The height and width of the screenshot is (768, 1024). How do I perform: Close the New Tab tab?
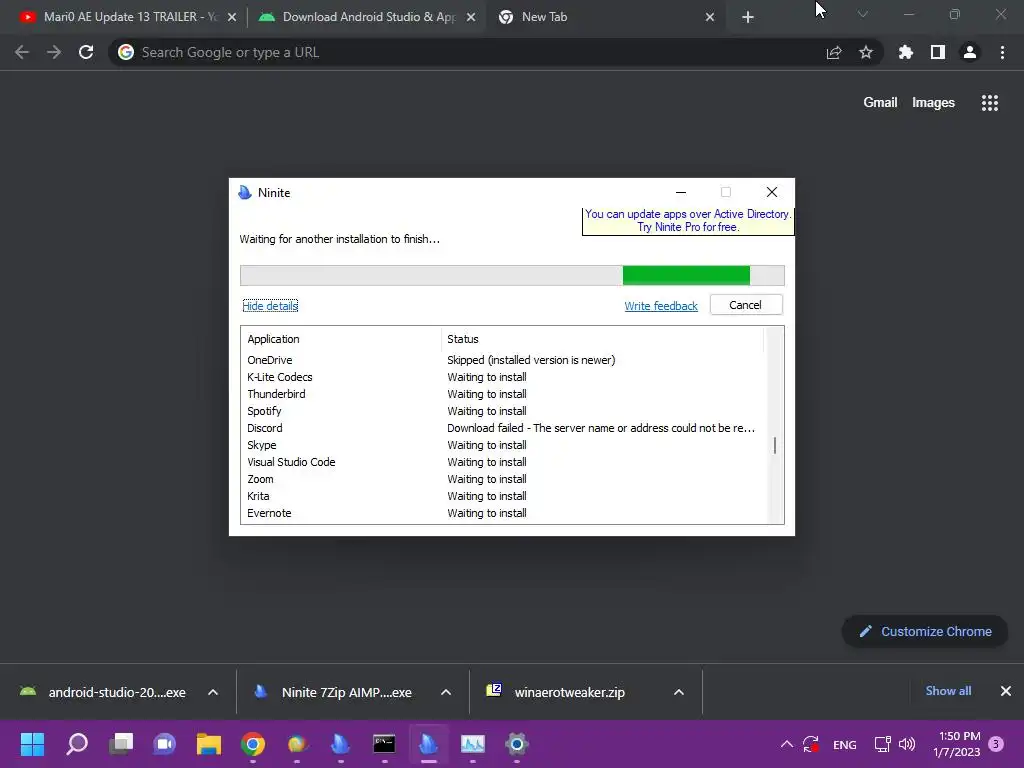pyautogui.click(x=710, y=17)
